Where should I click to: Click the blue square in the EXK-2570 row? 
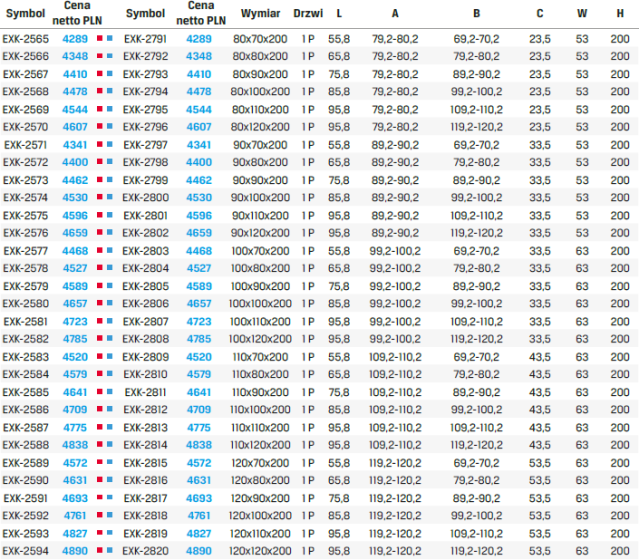pyautogui.click(x=110, y=126)
